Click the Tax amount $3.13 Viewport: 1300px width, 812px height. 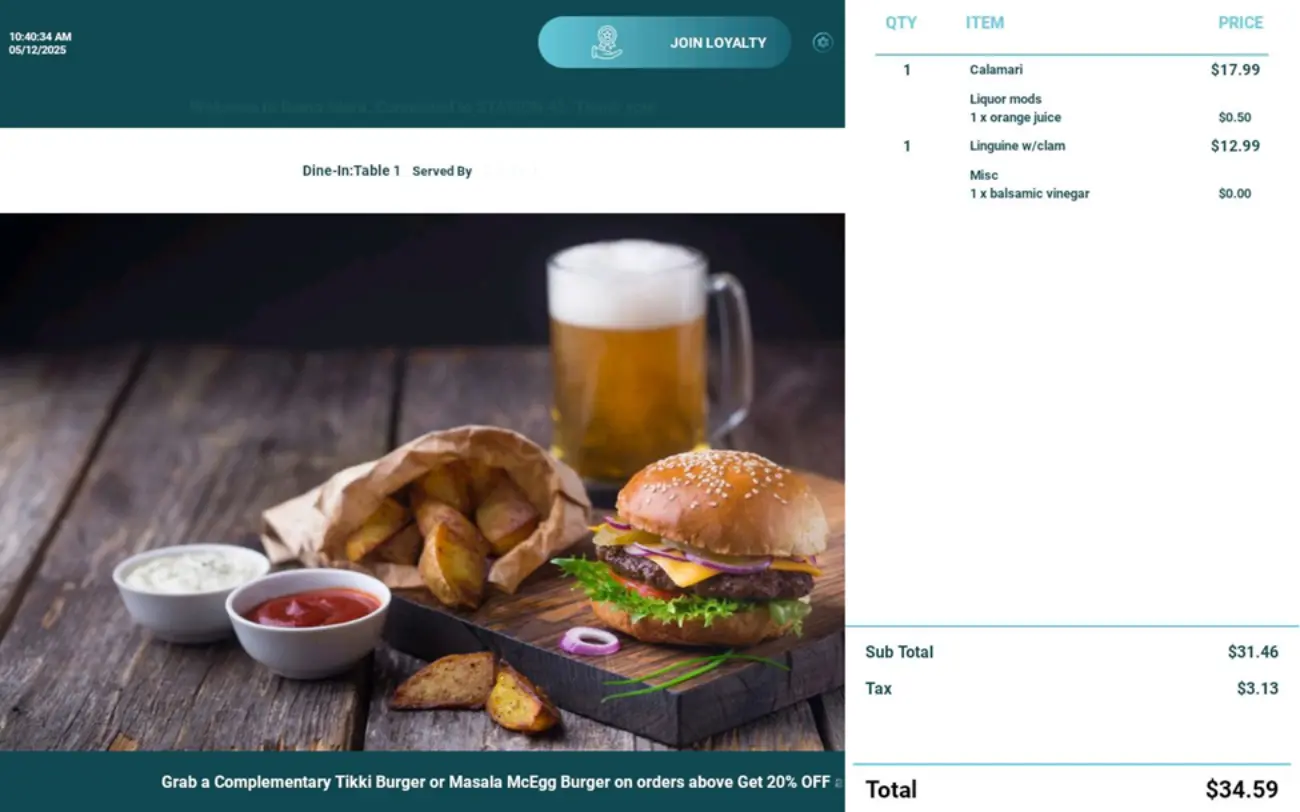1257,688
